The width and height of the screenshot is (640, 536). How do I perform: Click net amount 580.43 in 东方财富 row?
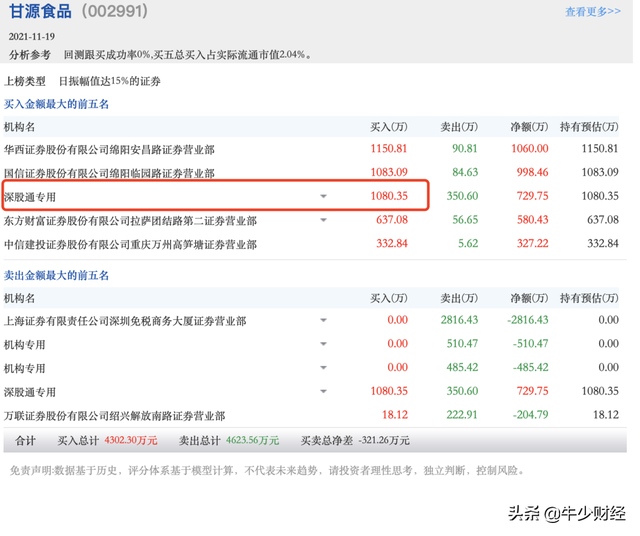pos(532,220)
